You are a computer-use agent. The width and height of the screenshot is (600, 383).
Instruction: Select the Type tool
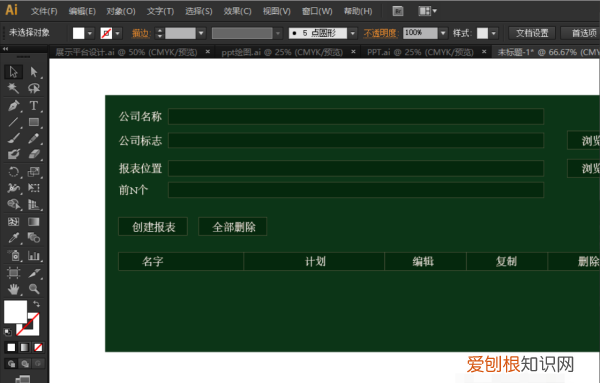coord(34,106)
